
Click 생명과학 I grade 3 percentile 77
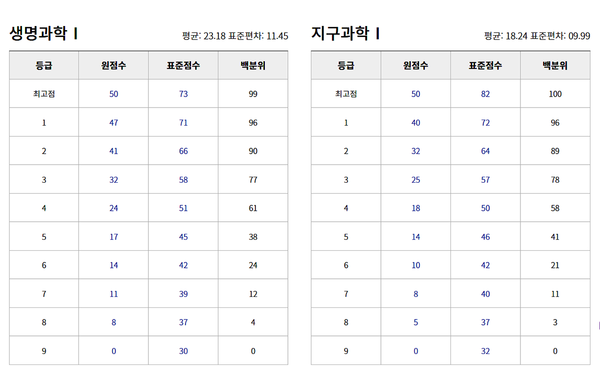click(x=253, y=179)
